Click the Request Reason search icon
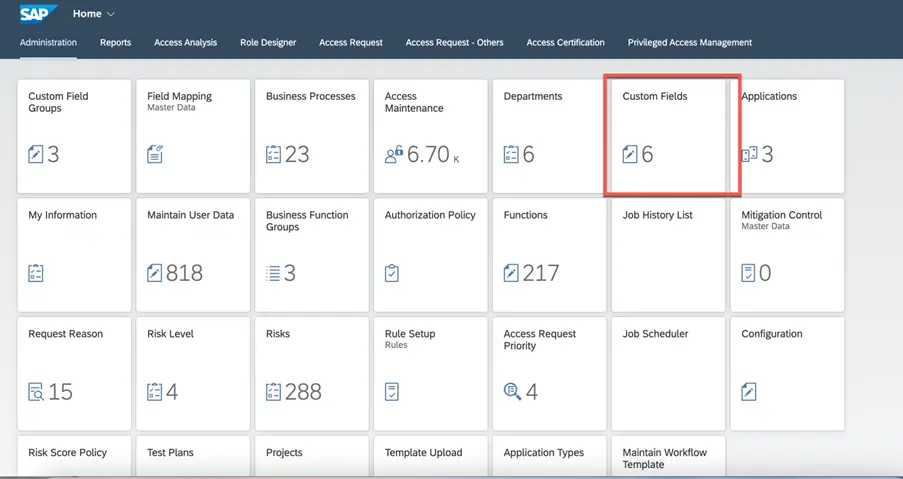The width and height of the screenshot is (903, 479). pyautogui.click(x=36, y=392)
